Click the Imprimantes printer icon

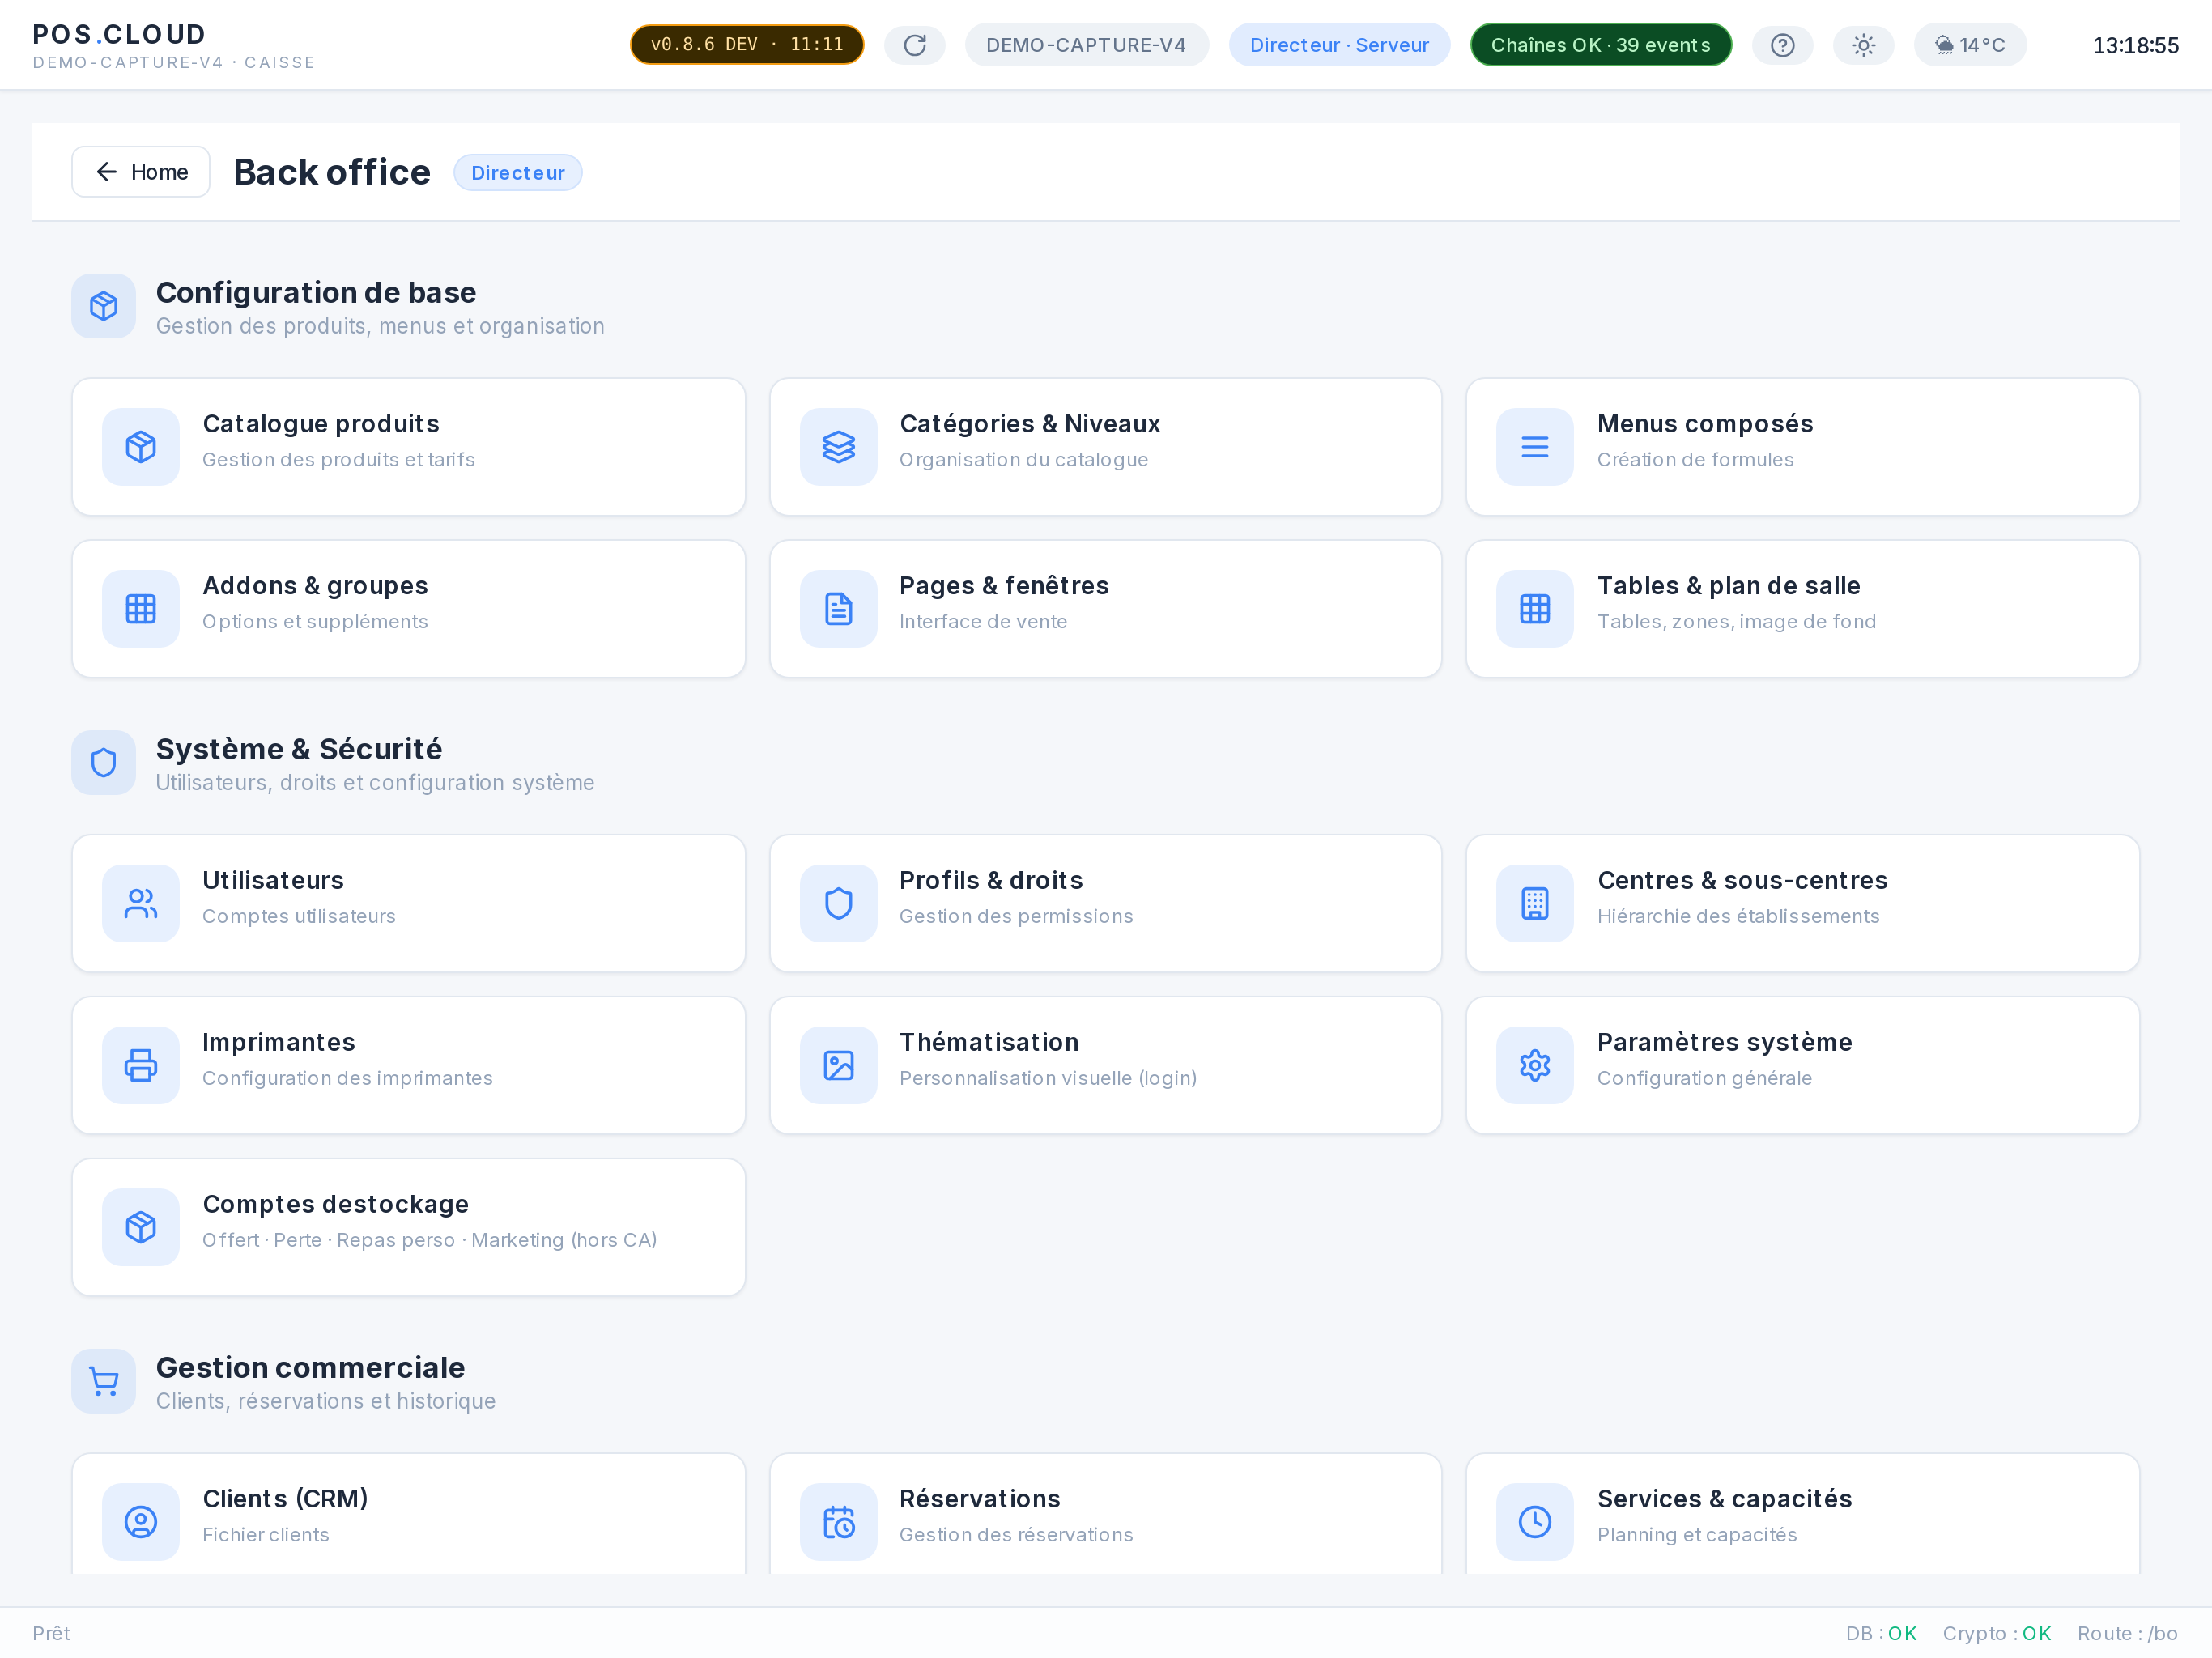[x=141, y=1066]
